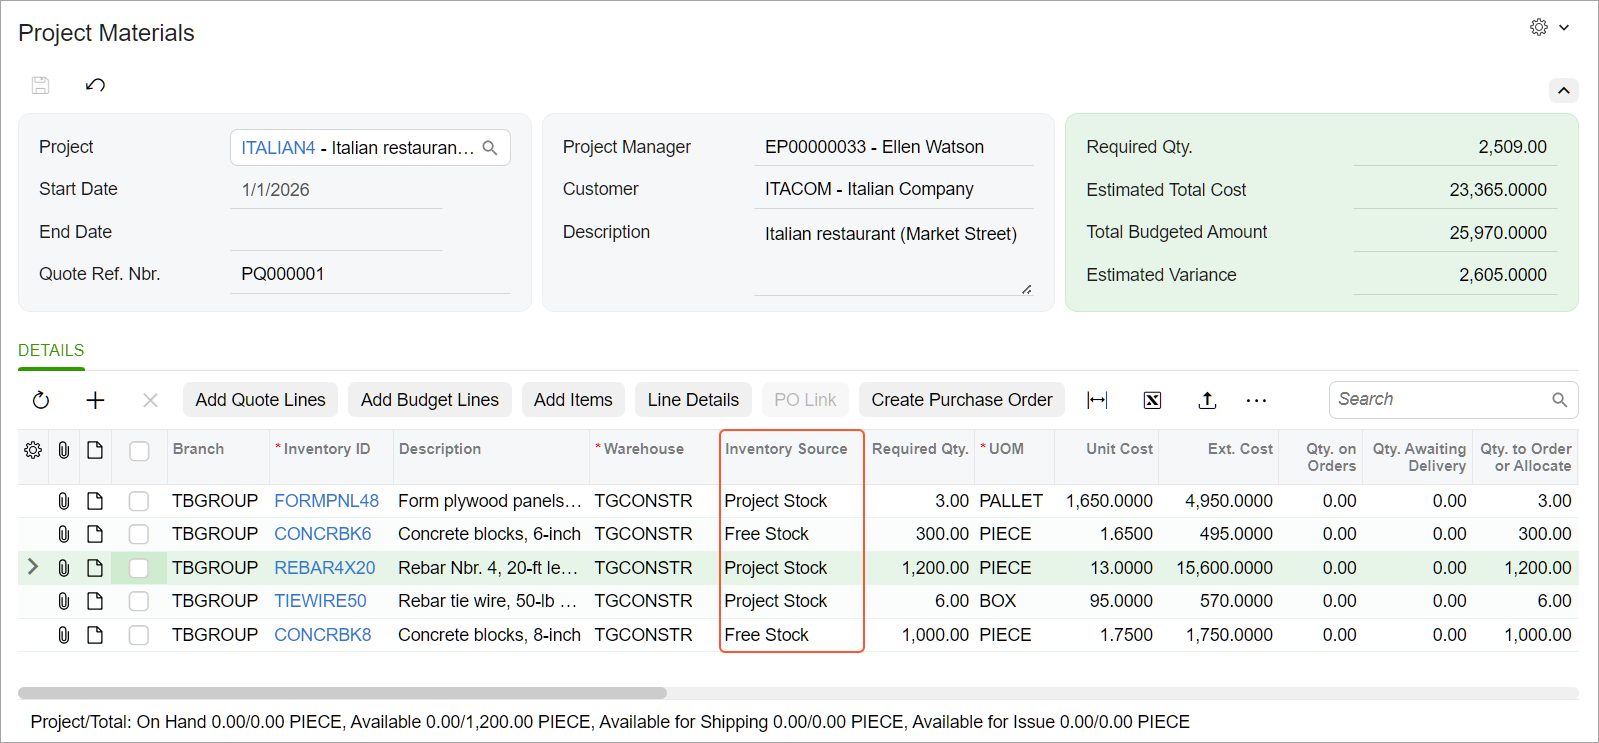
Task: Click the undo icon in the top toolbar
Action: click(95, 85)
